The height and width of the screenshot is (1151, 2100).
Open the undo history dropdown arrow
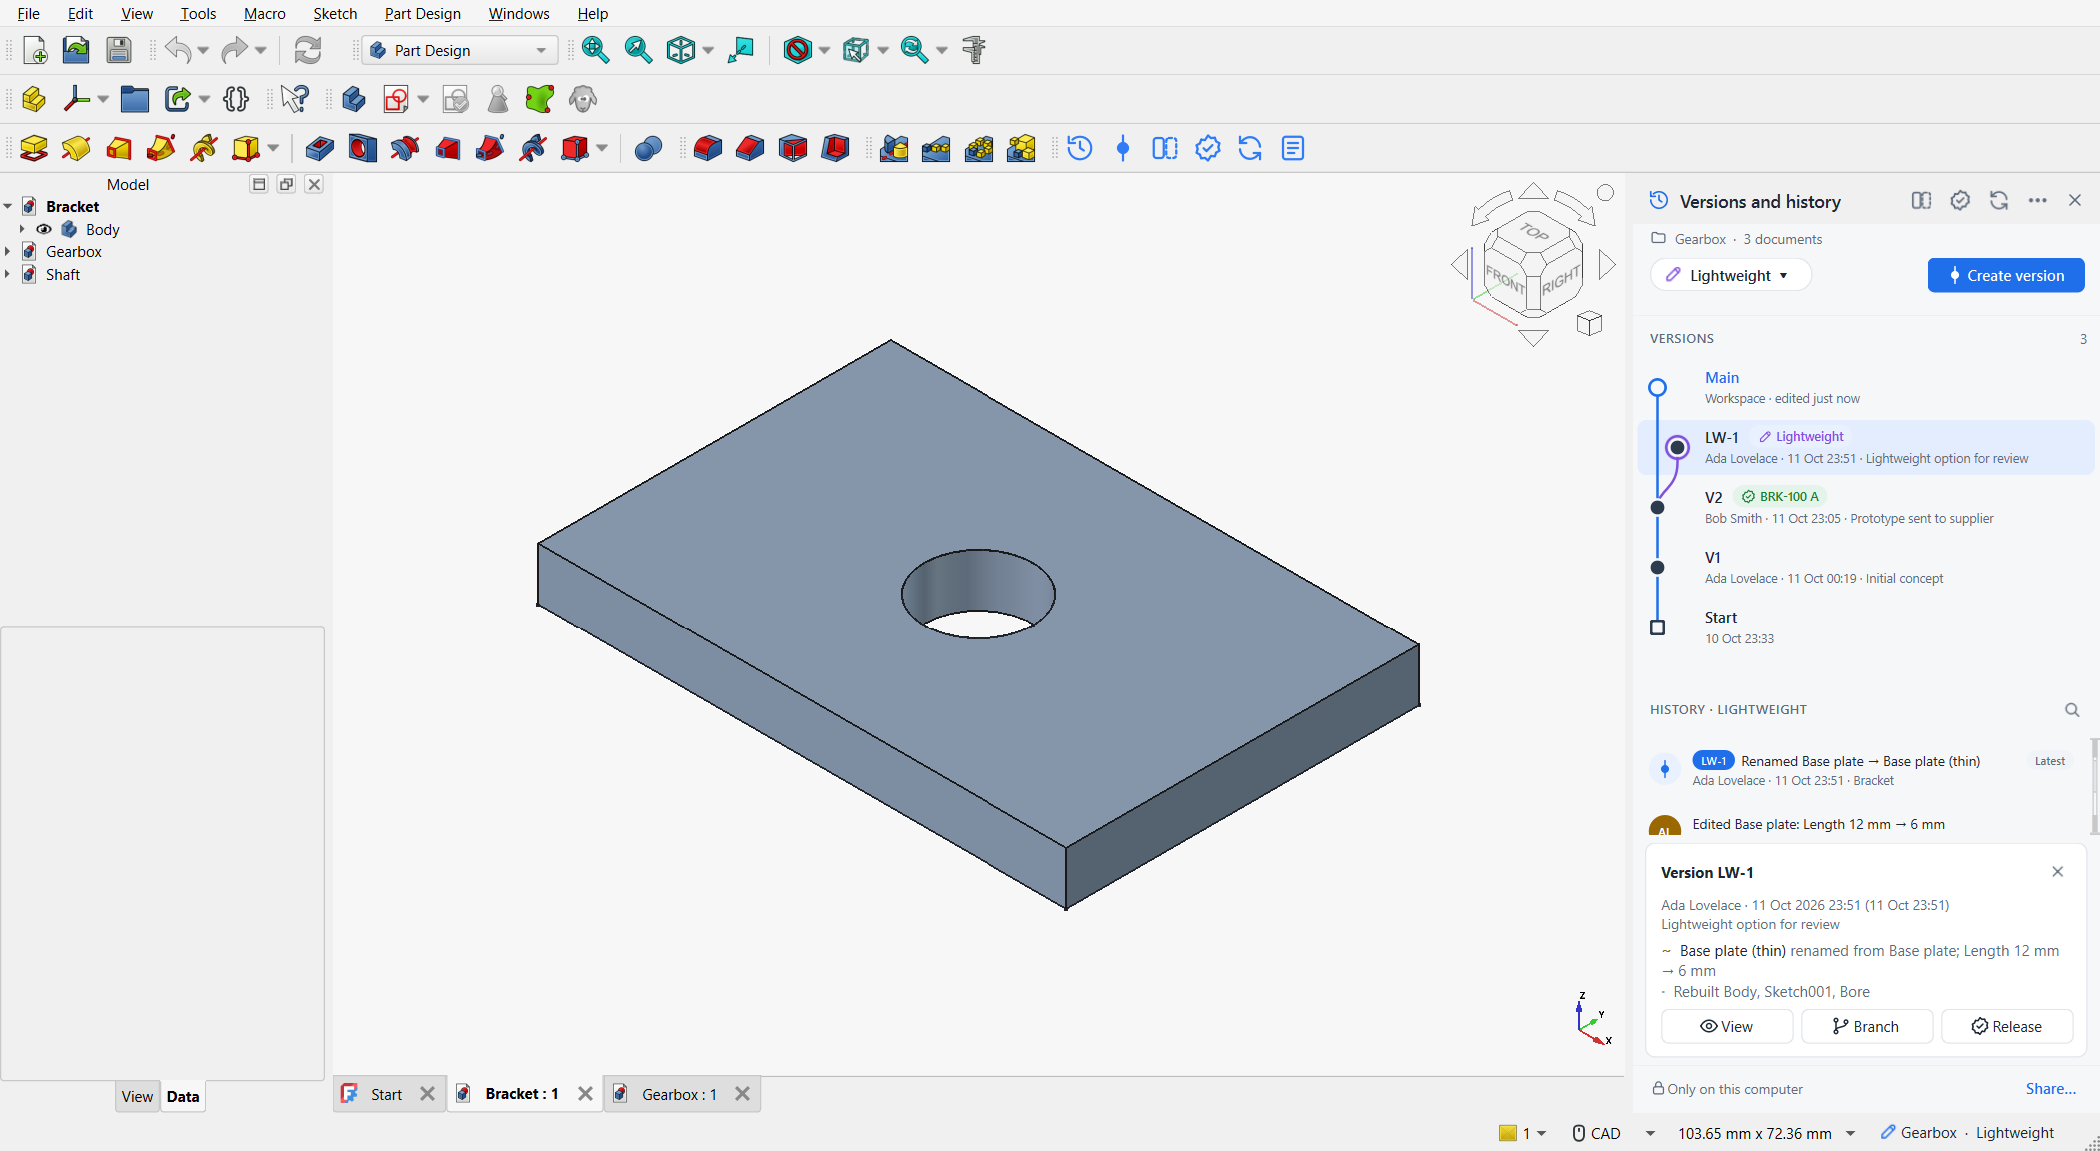[x=203, y=50]
